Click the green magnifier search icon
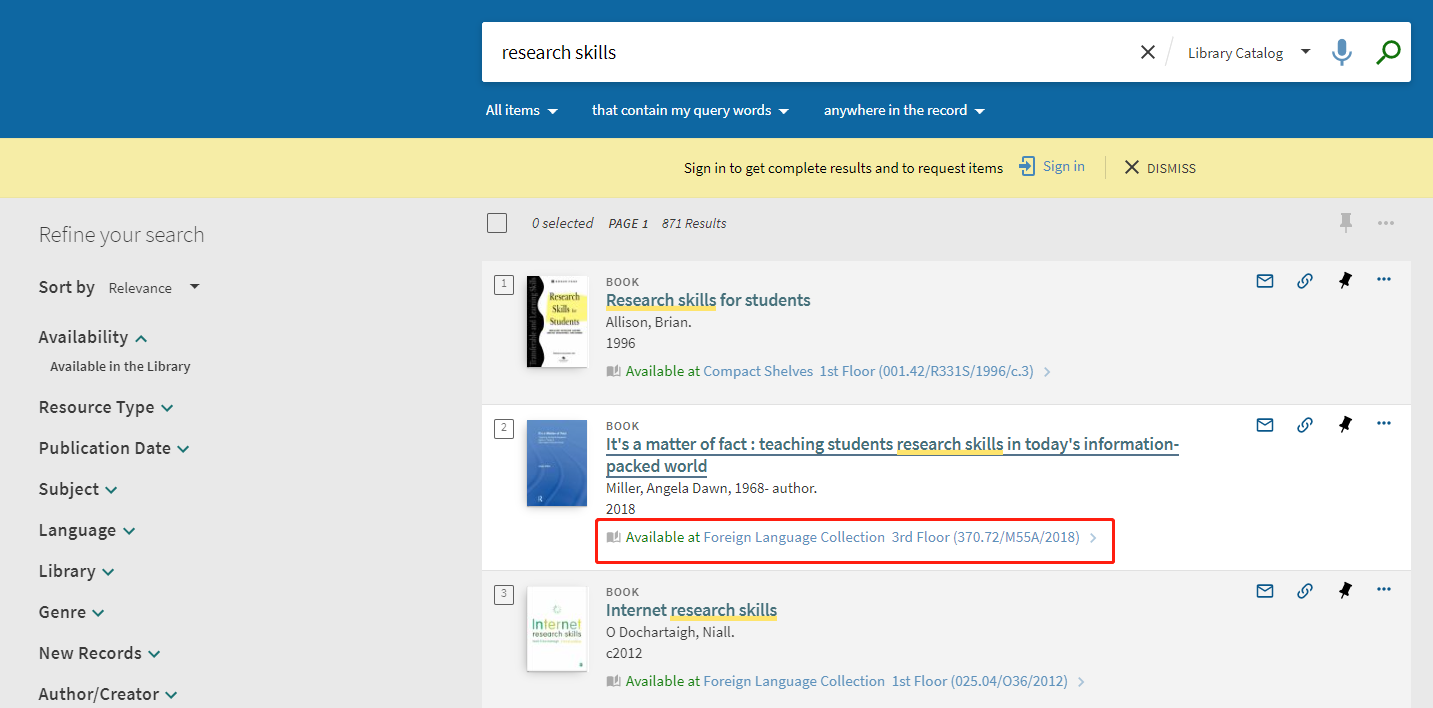1433x708 pixels. coord(1387,53)
